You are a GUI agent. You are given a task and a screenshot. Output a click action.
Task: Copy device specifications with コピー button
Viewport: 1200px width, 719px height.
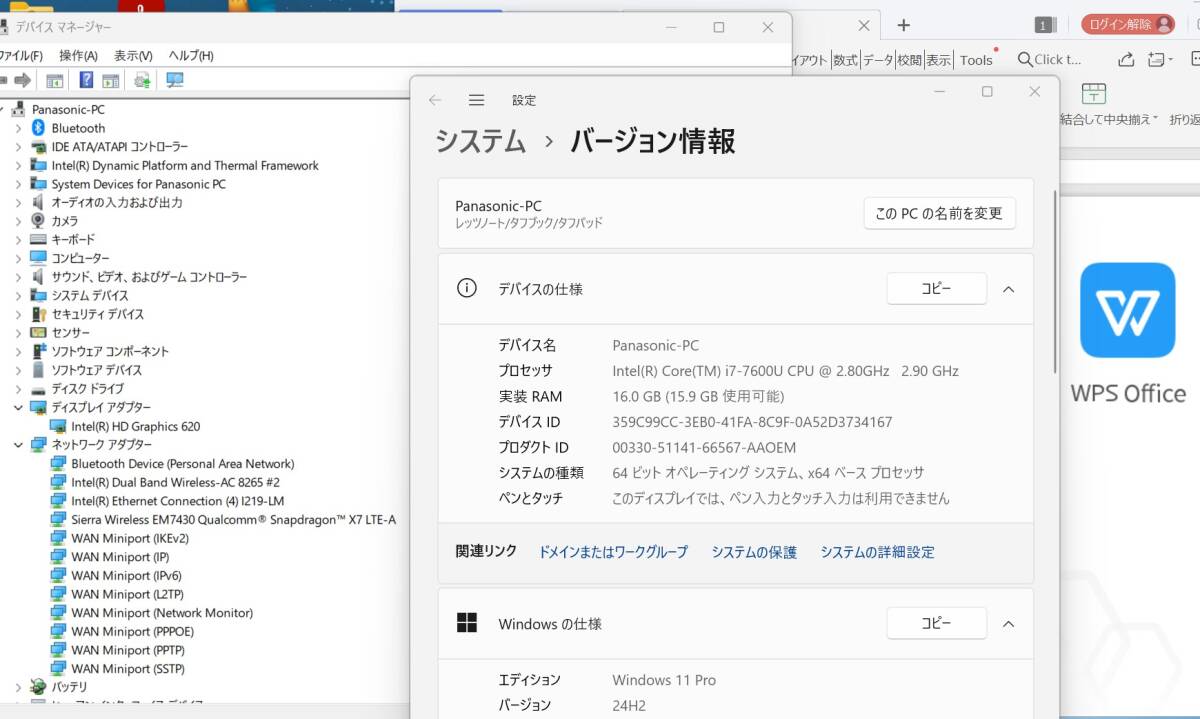click(x=936, y=289)
